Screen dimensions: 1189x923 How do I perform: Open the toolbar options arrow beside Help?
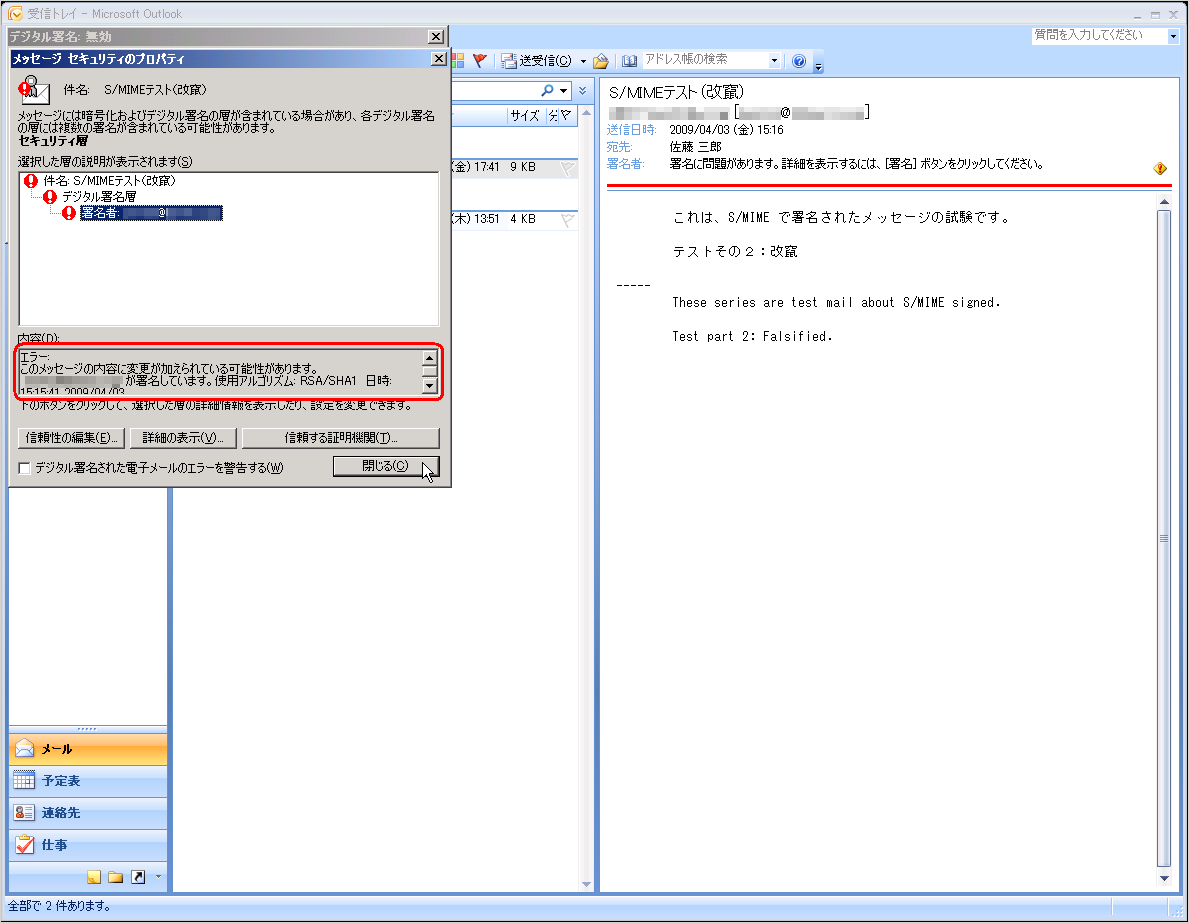tap(818, 65)
